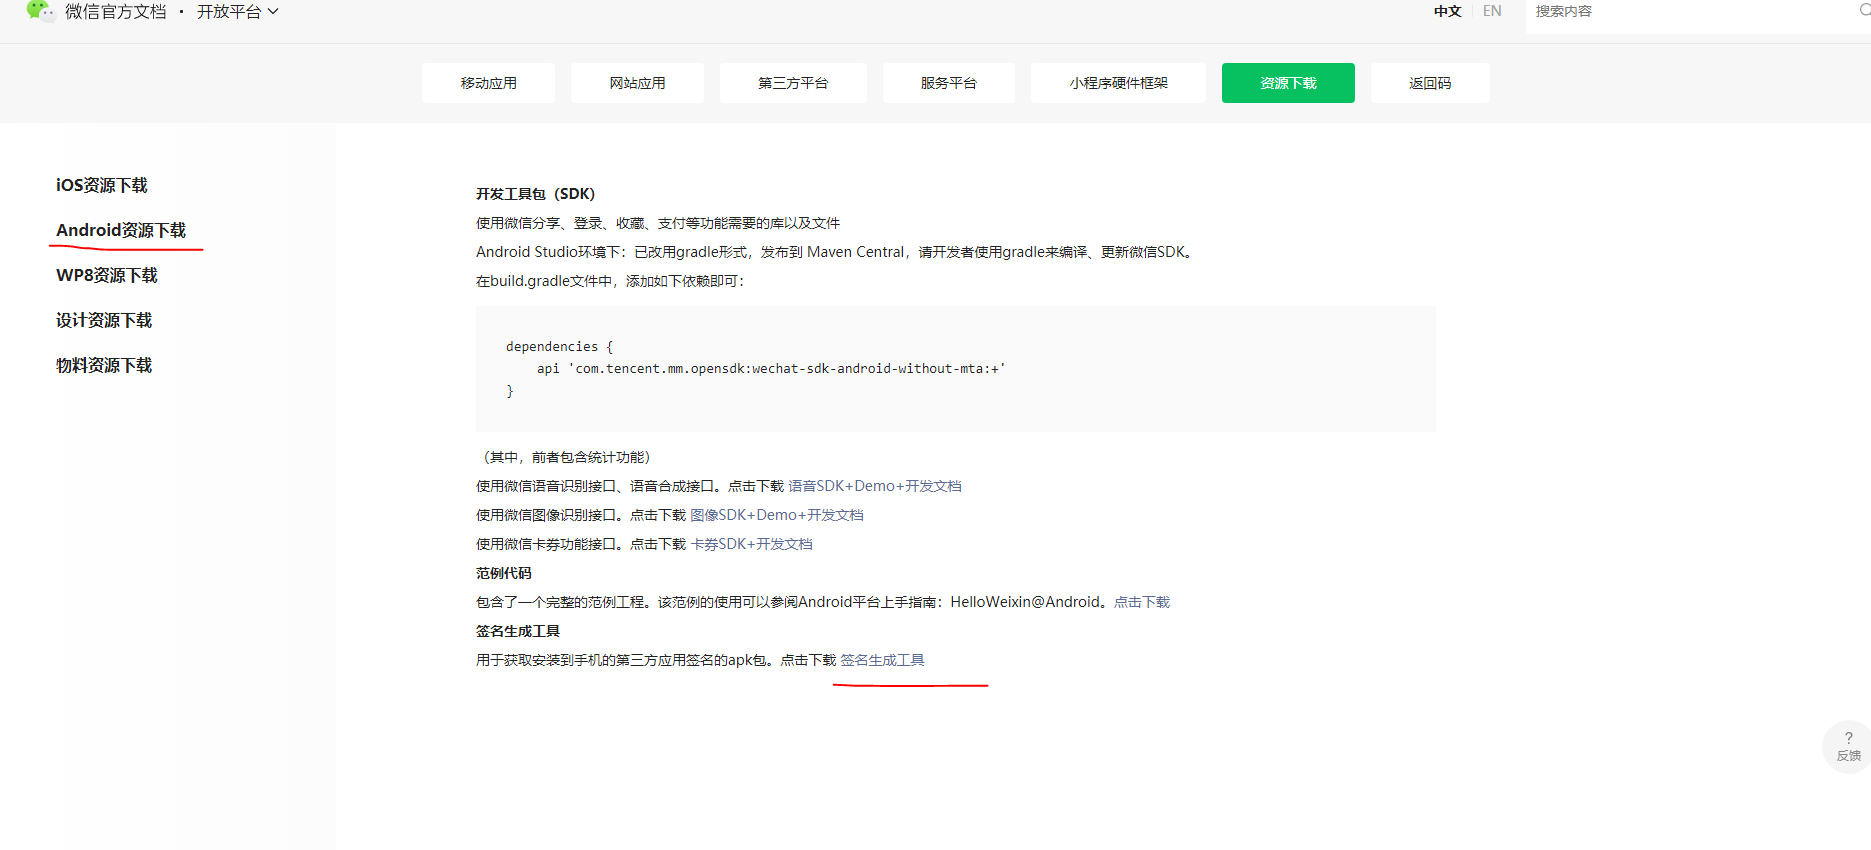Click the 微信官方文档 title text
Image resolution: width=1871 pixels, height=850 pixels.
point(116,12)
